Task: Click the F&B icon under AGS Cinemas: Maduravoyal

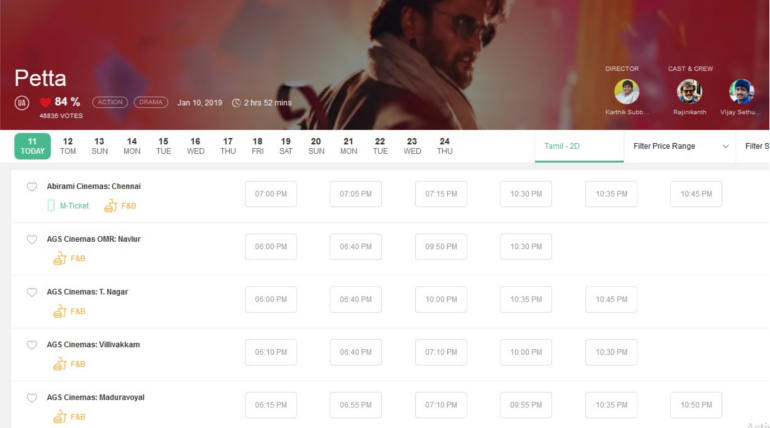Action: [59, 416]
